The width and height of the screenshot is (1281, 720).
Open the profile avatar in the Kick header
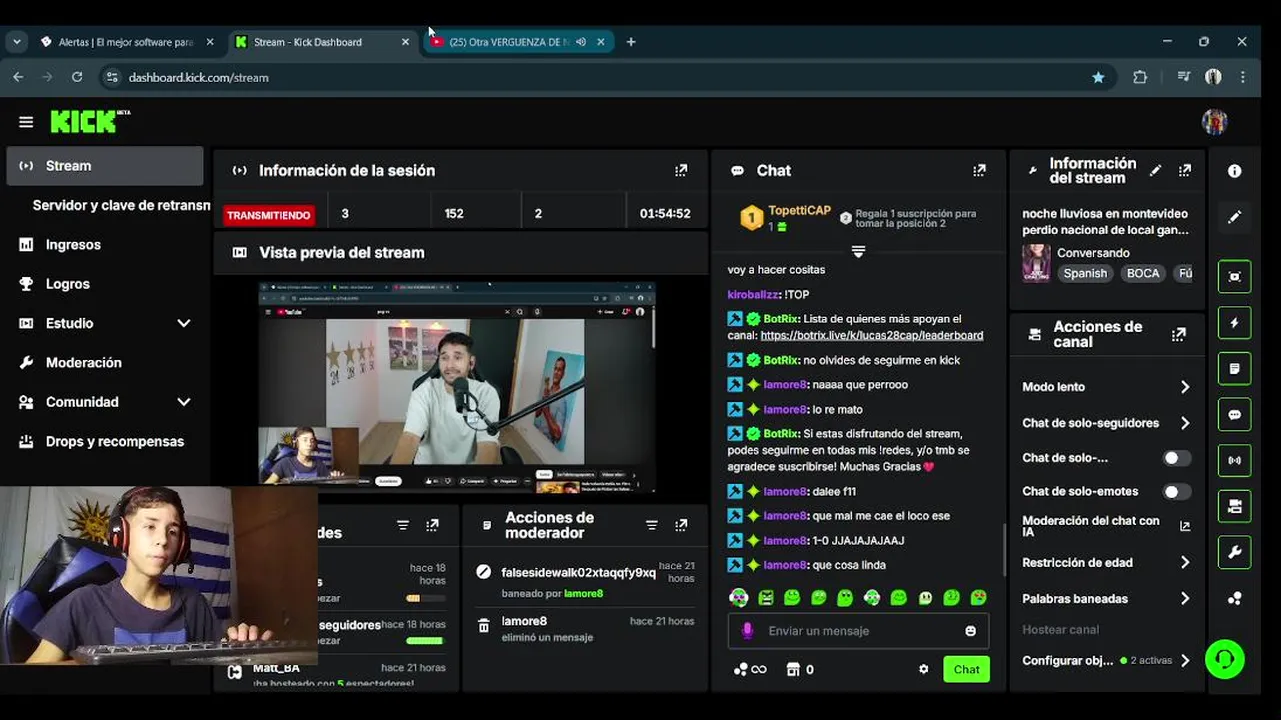click(x=1214, y=122)
